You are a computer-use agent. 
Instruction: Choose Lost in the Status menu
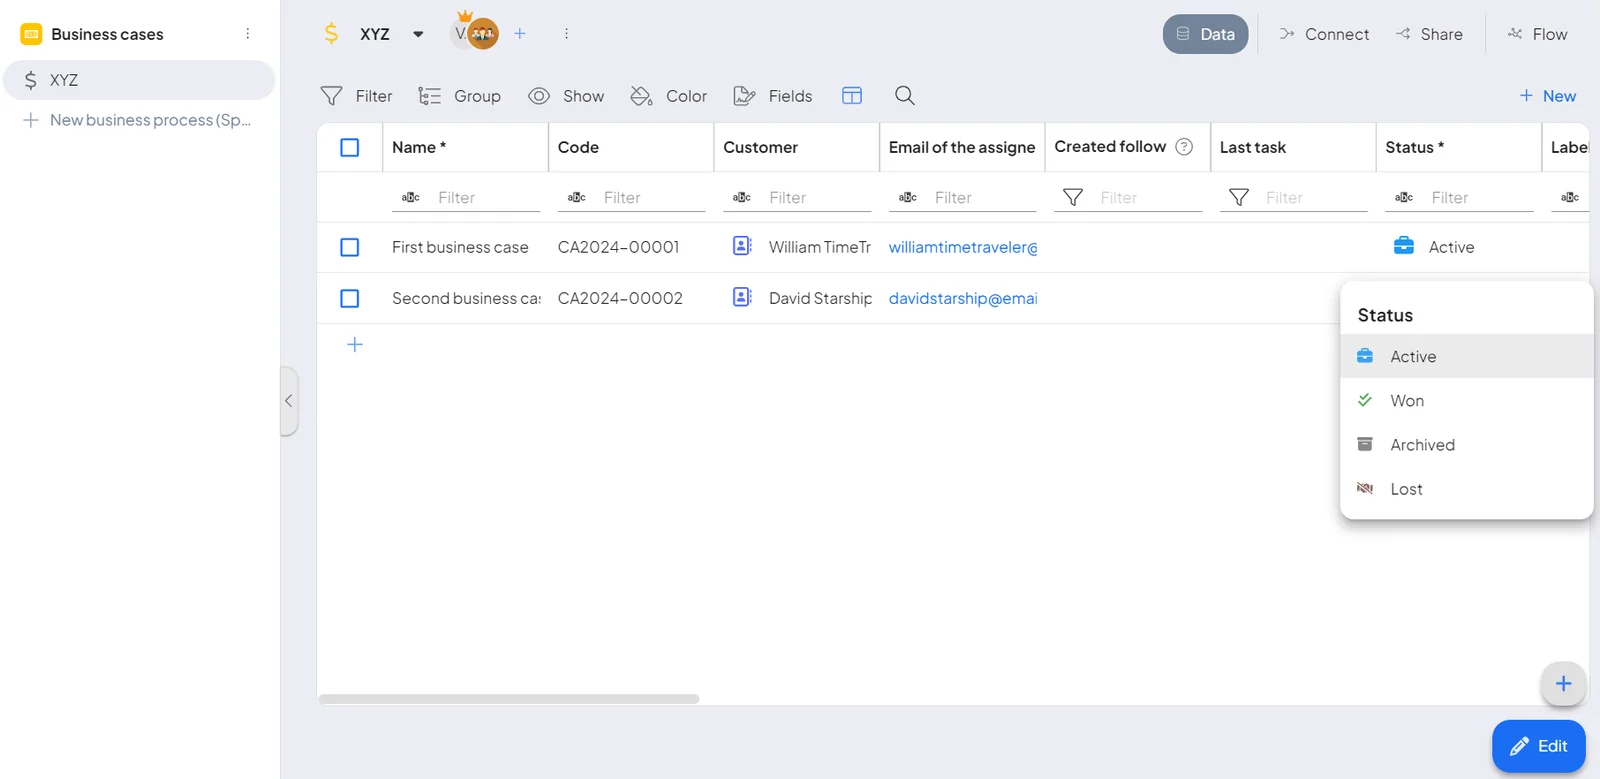point(1466,489)
